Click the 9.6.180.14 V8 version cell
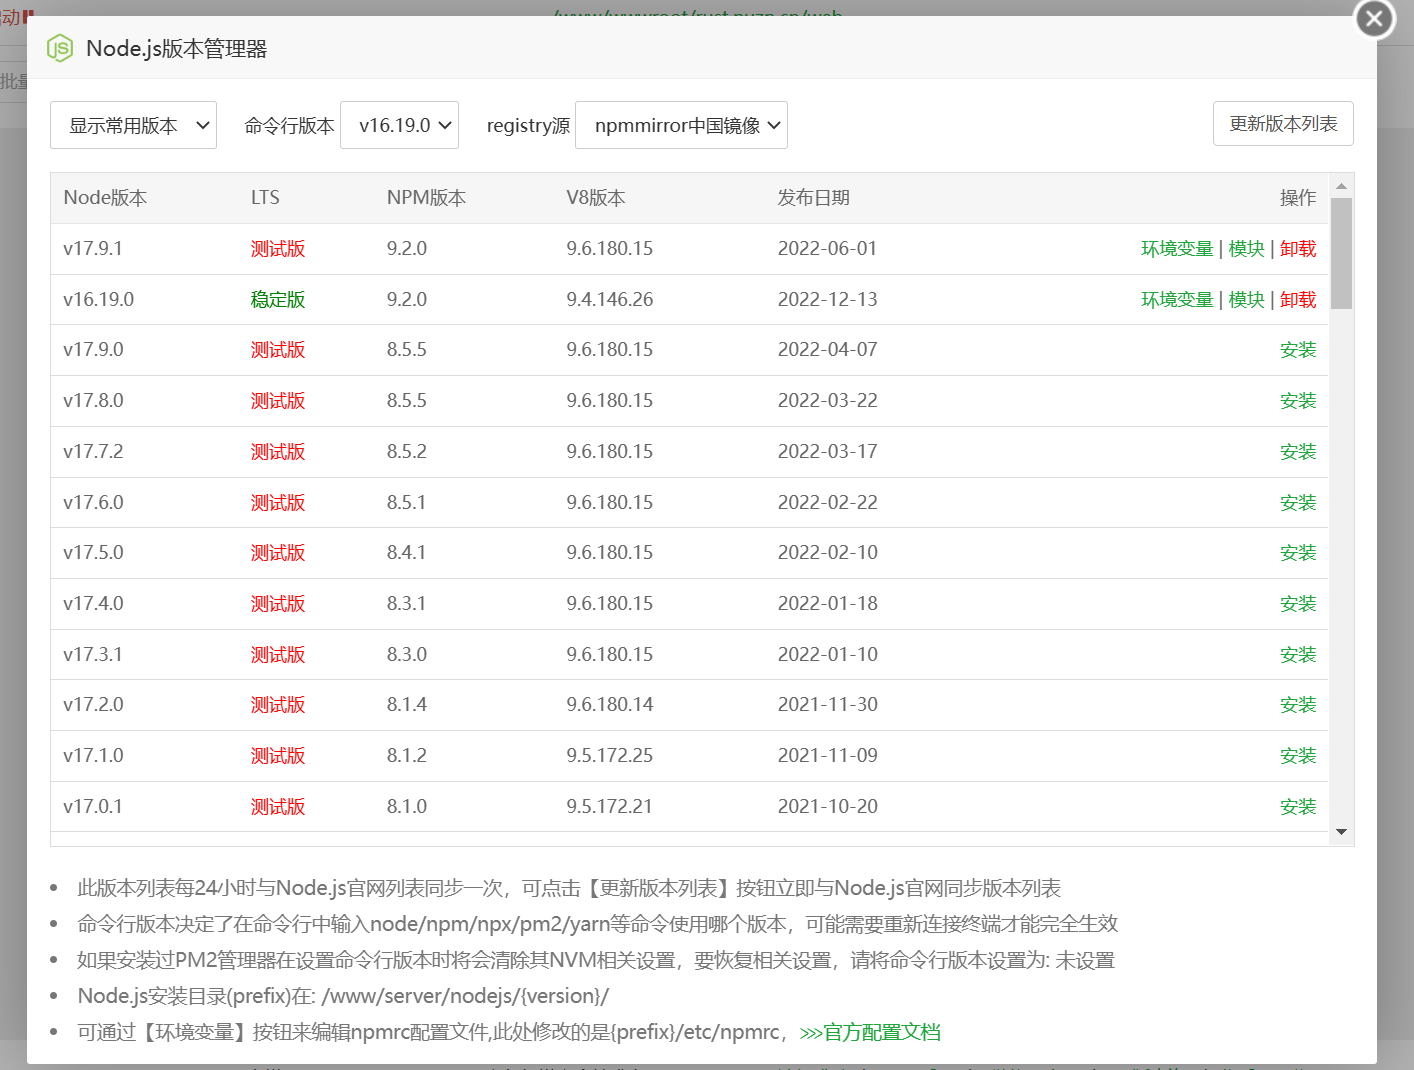Viewport: 1414px width, 1070px height. pyautogui.click(x=610, y=705)
